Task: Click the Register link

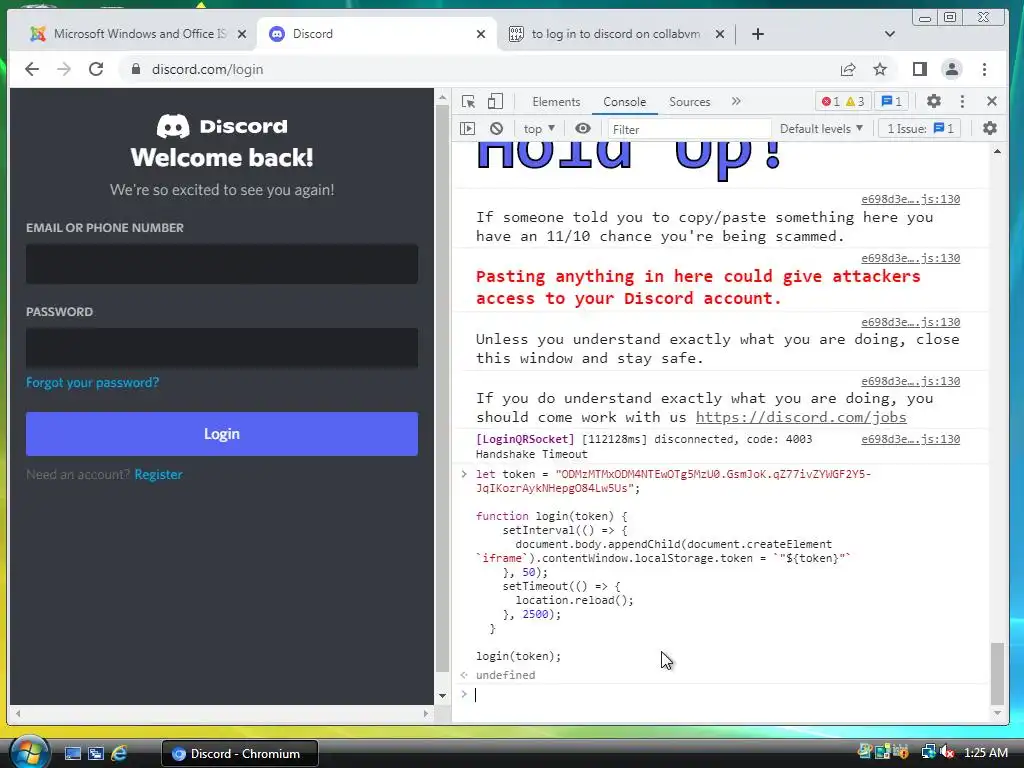Action: pyautogui.click(x=159, y=475)
